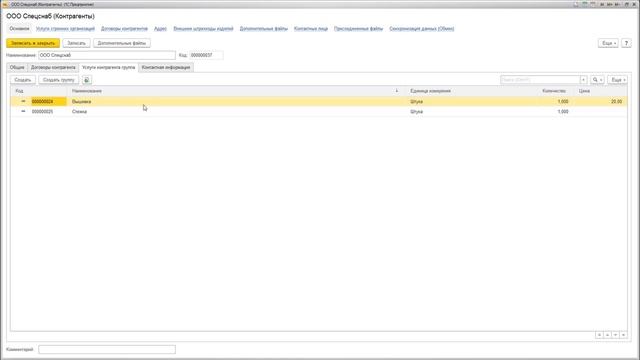640x360 pixels.
Task: Click quantity 1,000 in the Вышивка row
Action: pyautogui.click(x=563, y=102)
